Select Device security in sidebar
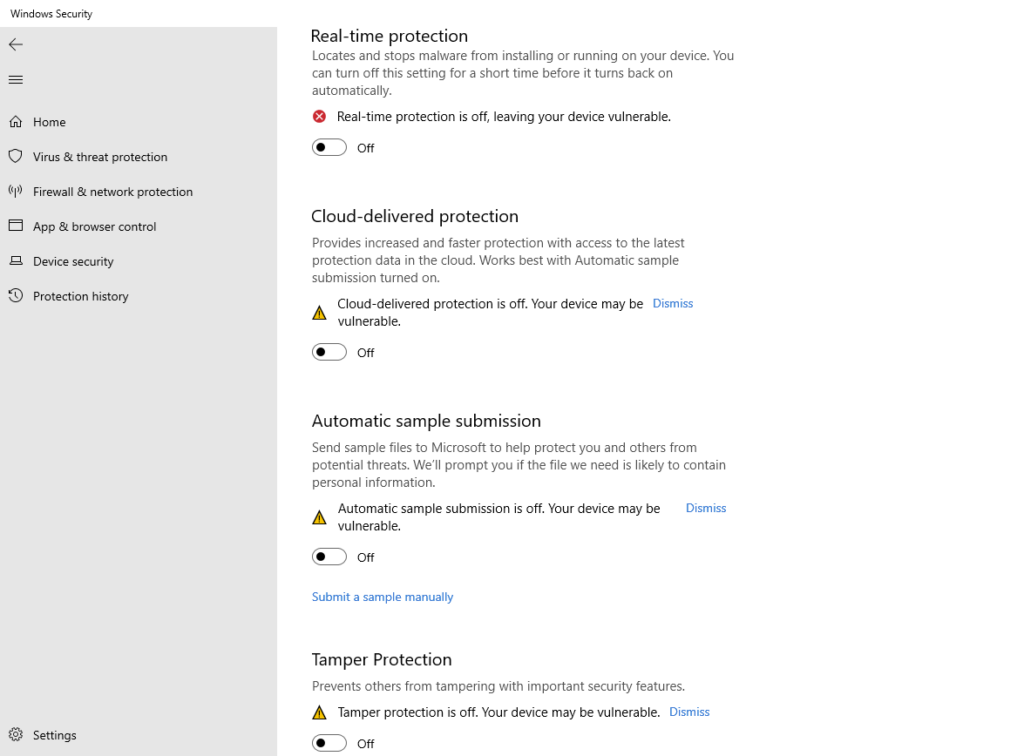Screen dimensions: 1024x756 [73, 262]
